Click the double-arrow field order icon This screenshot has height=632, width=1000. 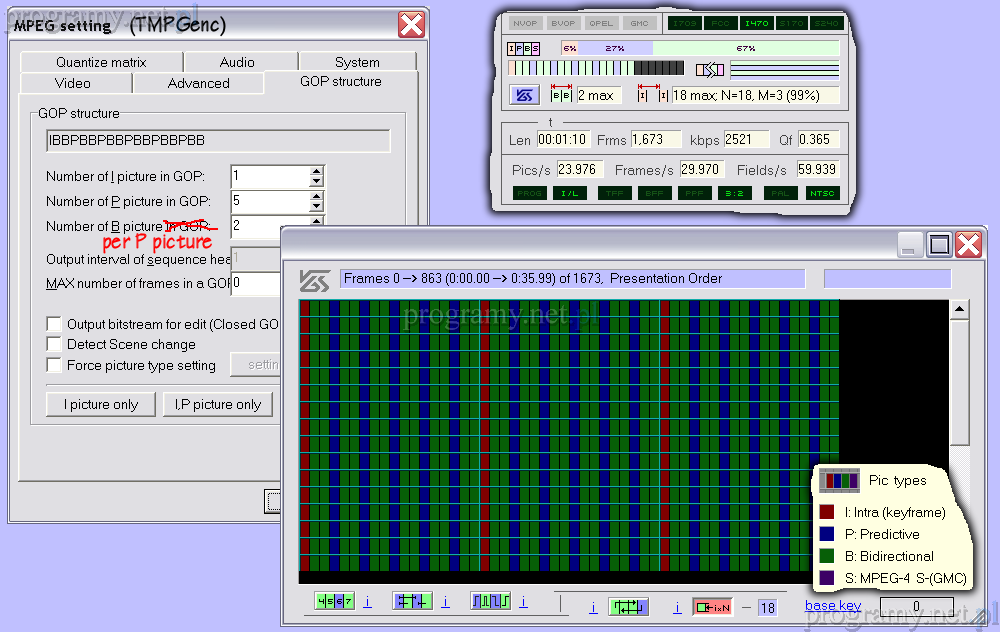tap(709, 69)
